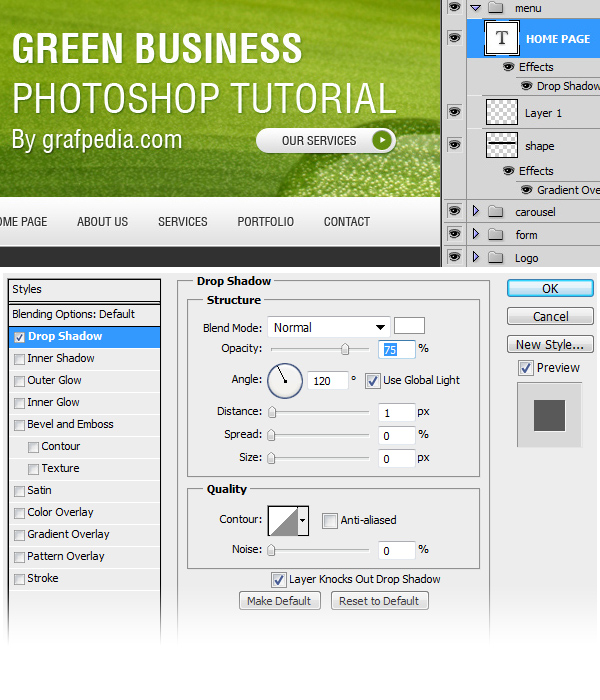Click the Distance value field
Viewport: 600px width, 700px height.
[397, 412]
